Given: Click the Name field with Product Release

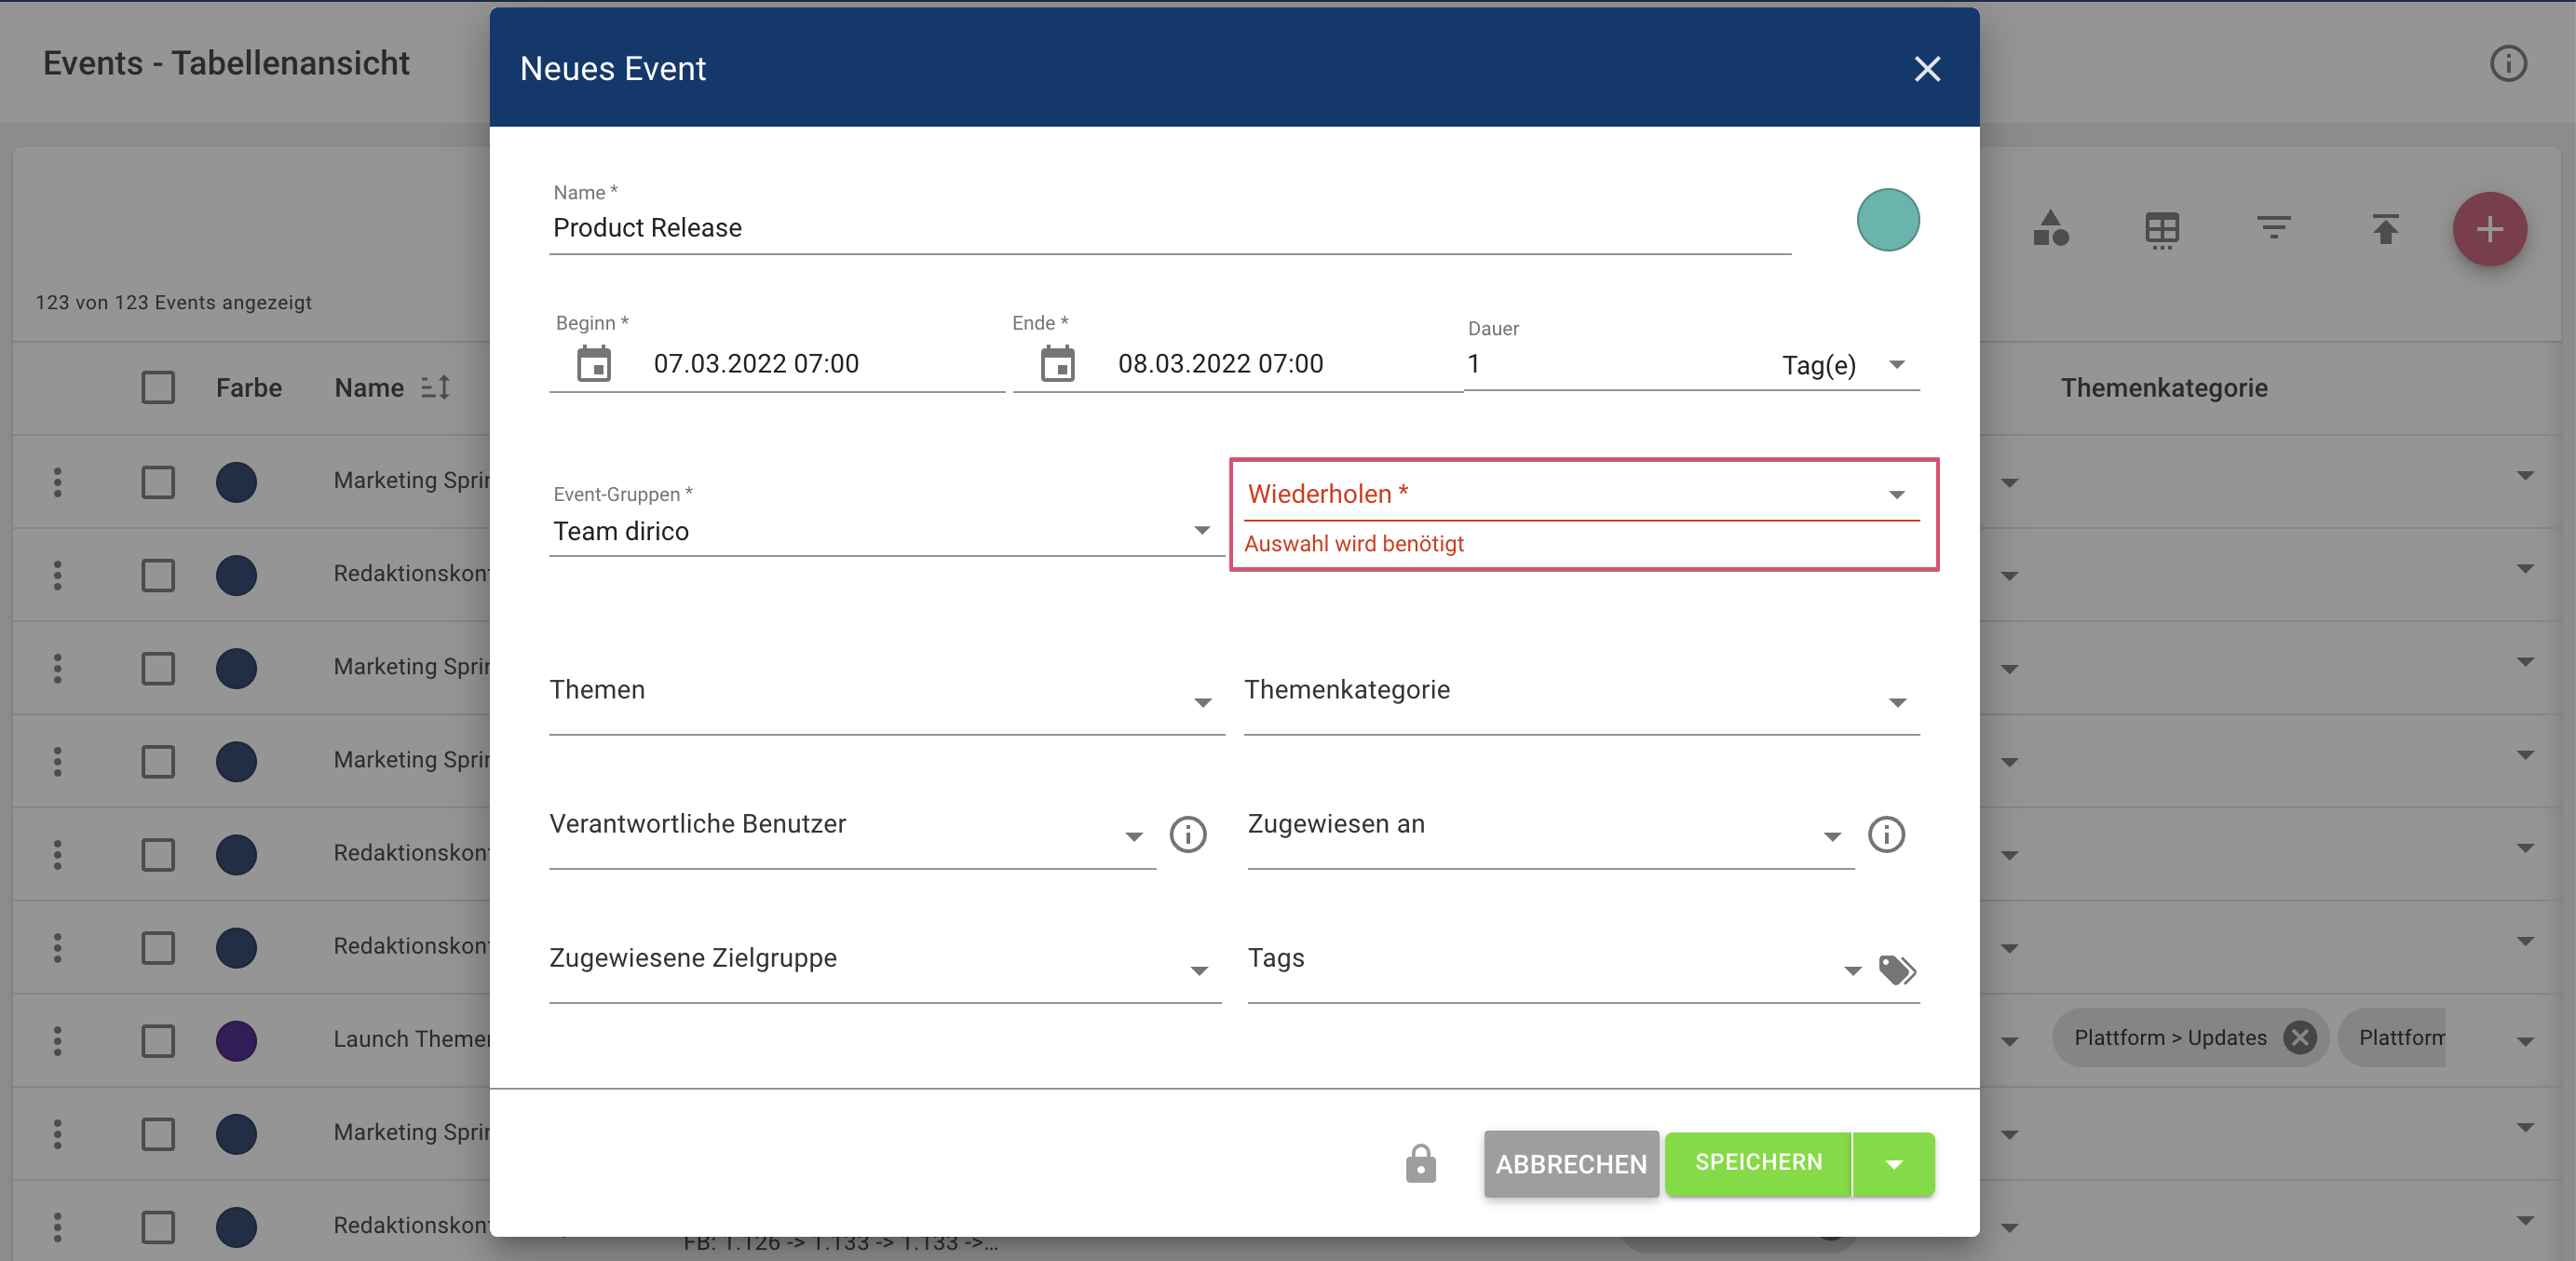Looking at the screenshot, I should pyautogui.click(x=1170, y=228).
